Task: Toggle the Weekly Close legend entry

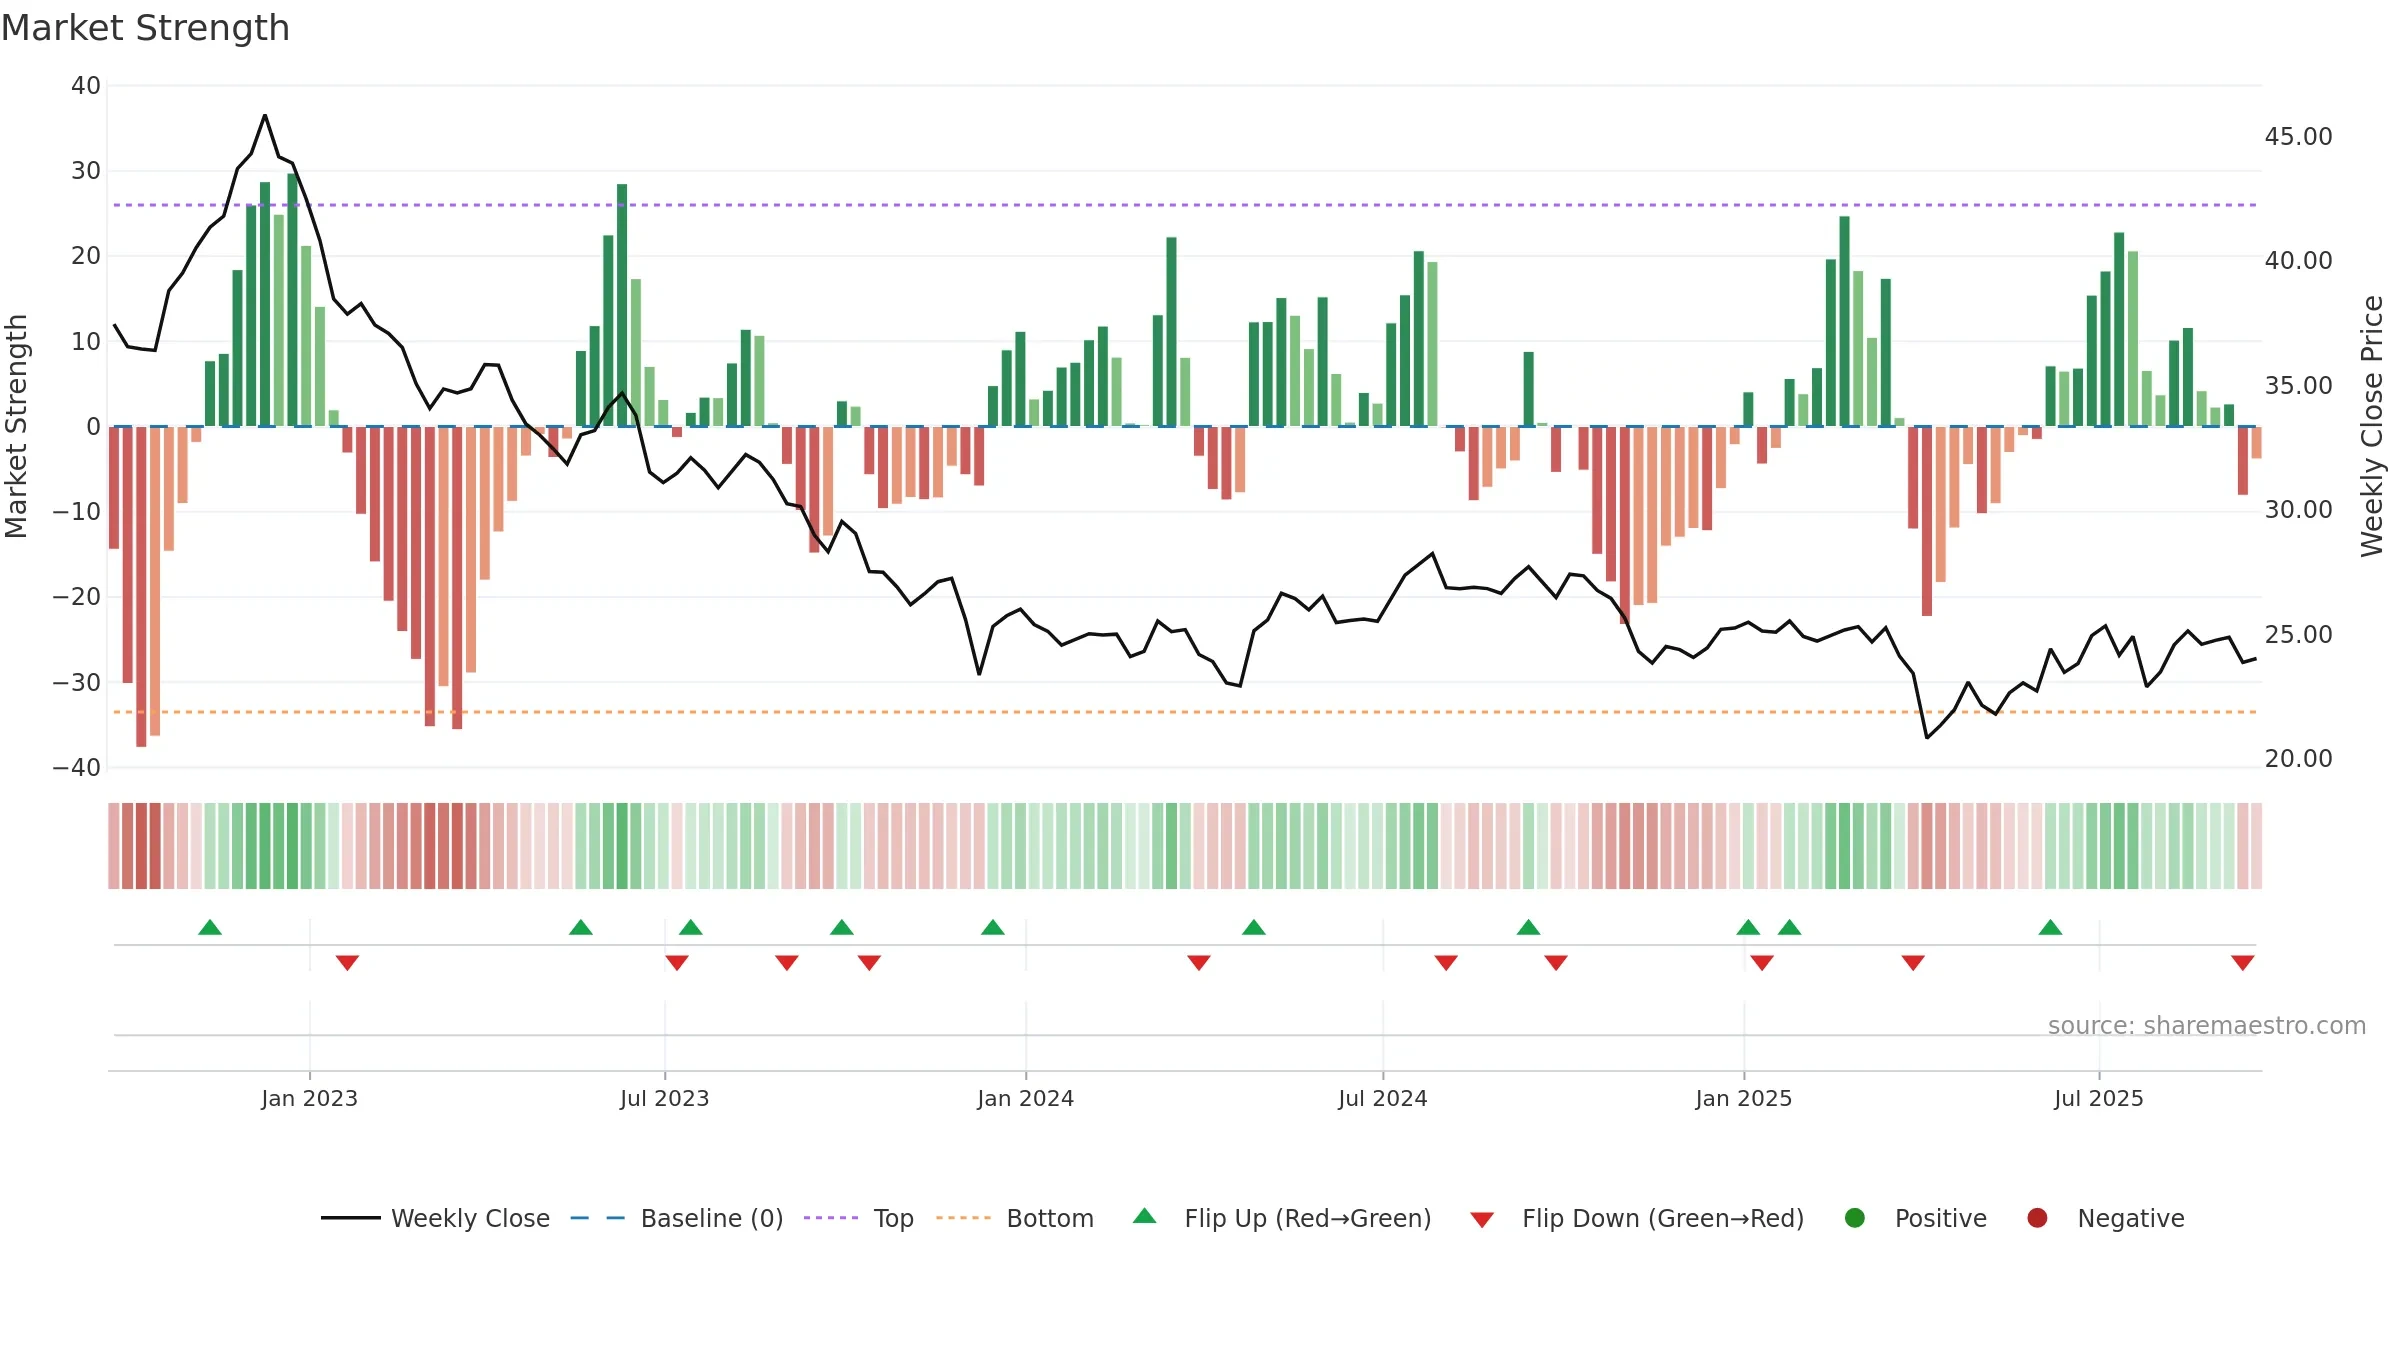Action: click(x=436, y=1218)
